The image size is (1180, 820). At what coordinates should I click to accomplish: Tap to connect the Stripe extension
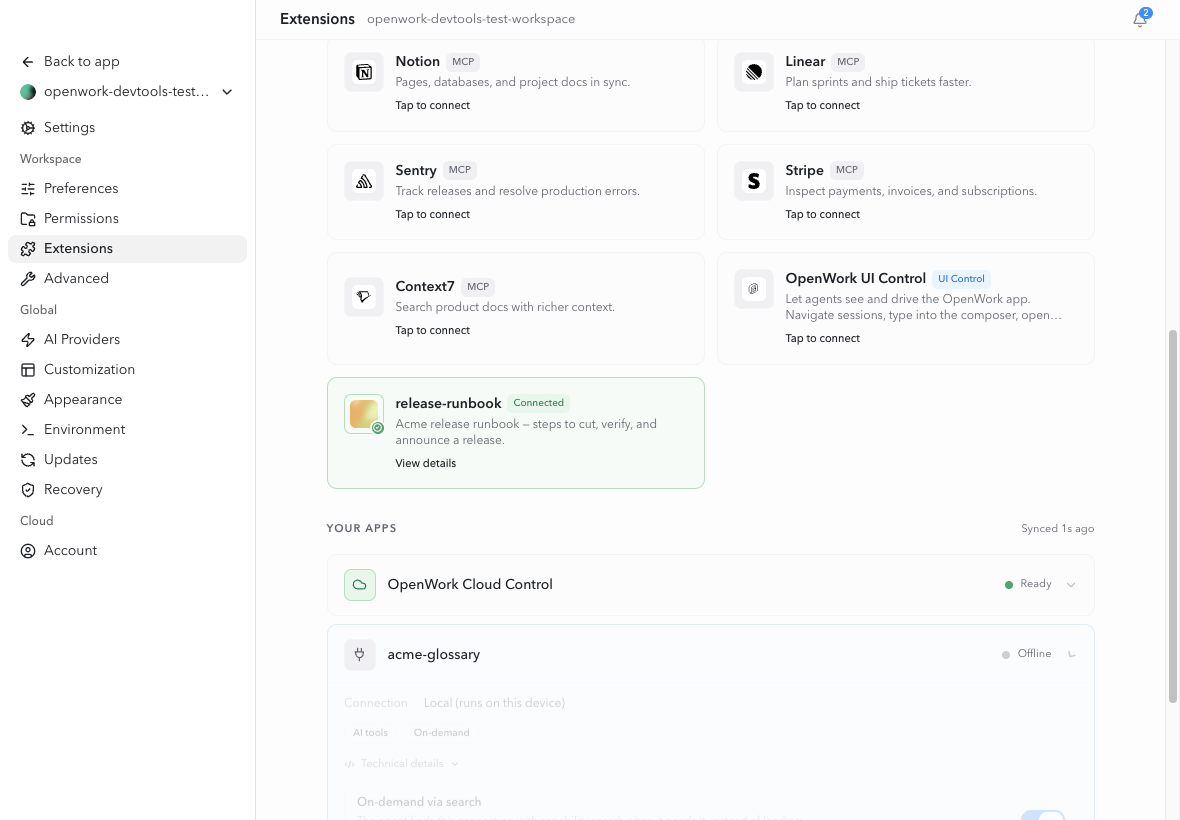click(823, 214)
